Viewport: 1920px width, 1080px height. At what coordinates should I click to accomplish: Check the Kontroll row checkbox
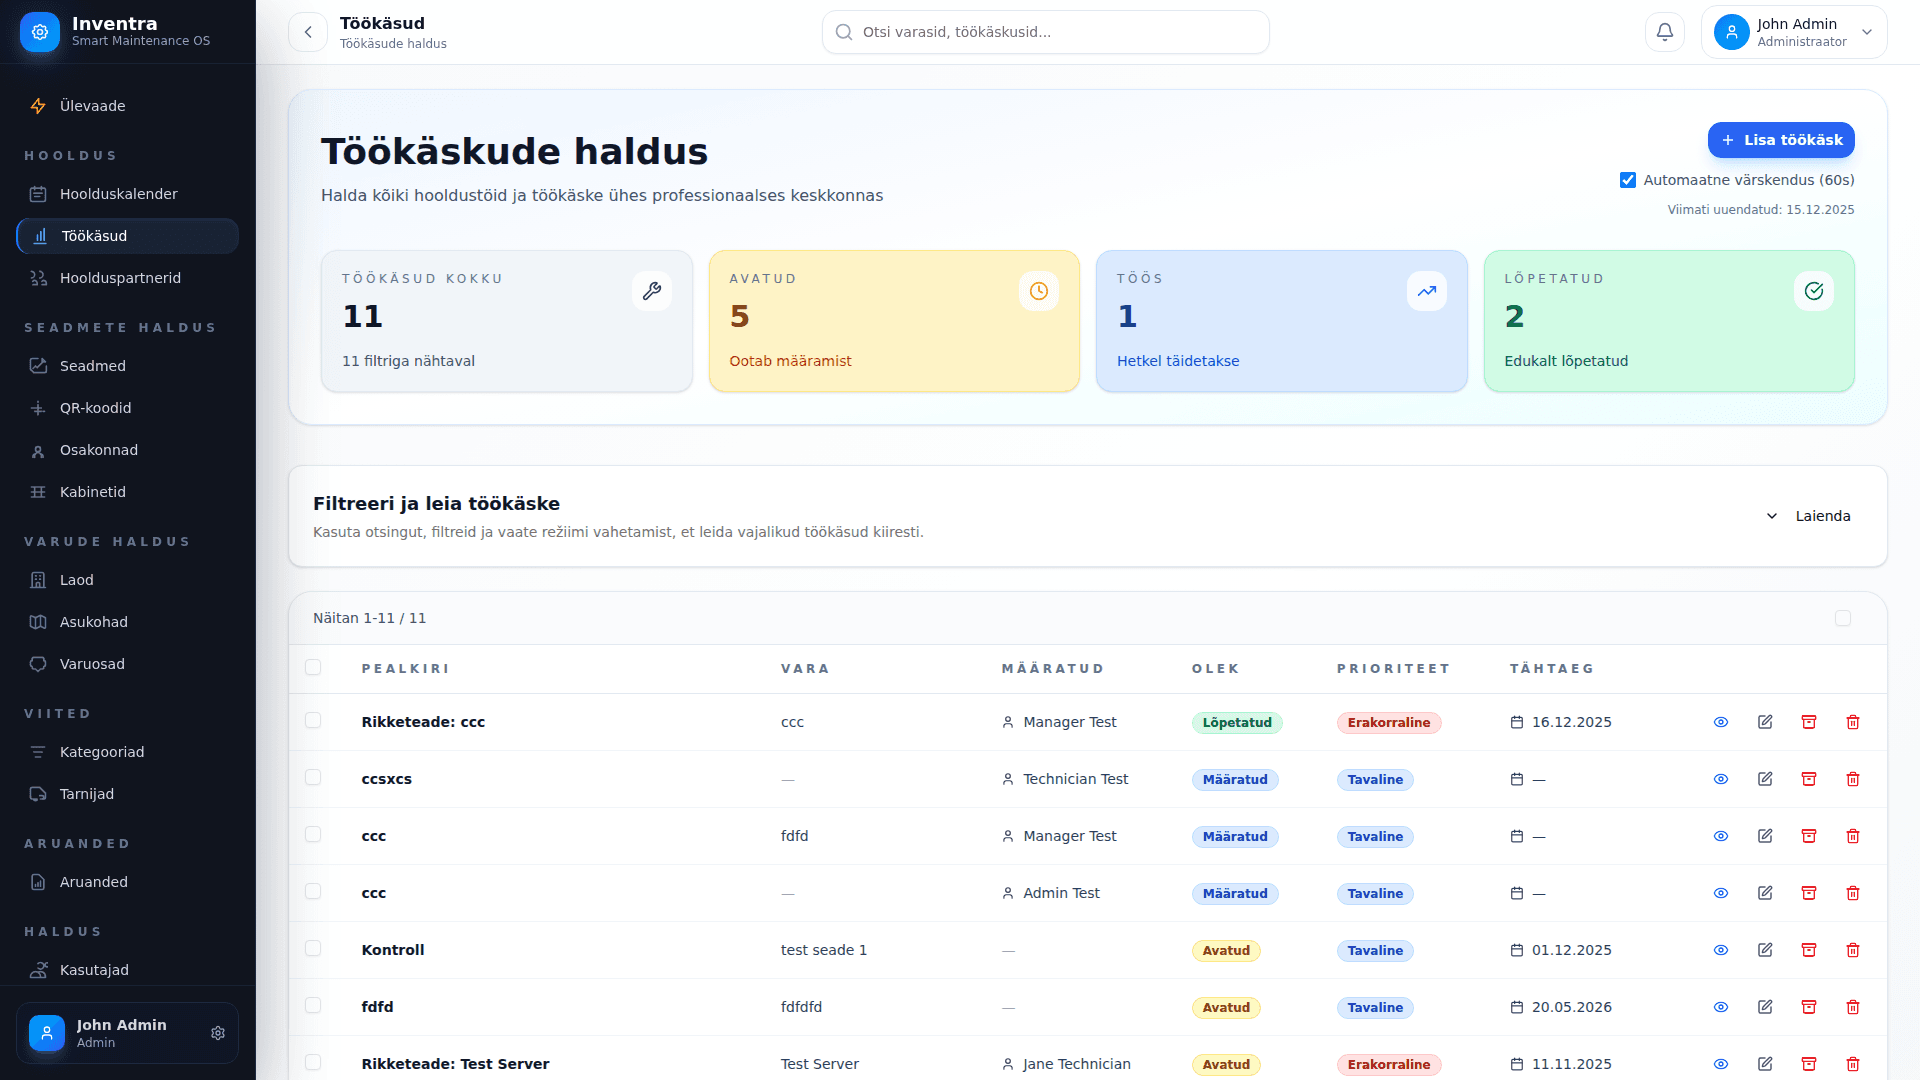pyautogui.click(x=313, y=948)
